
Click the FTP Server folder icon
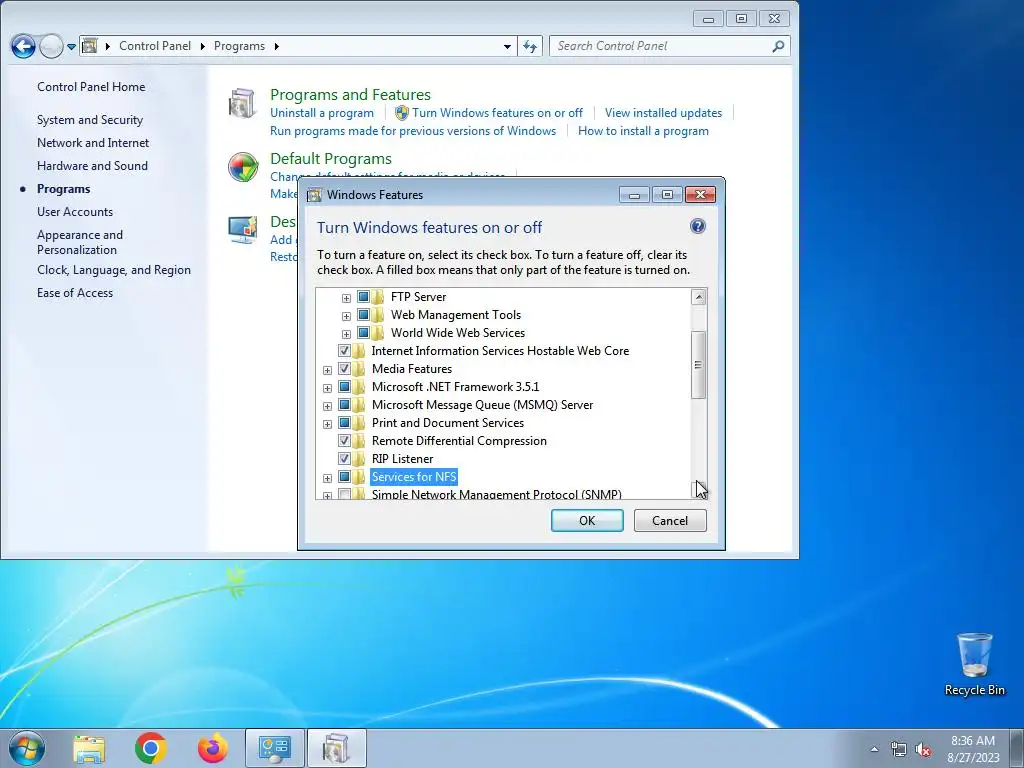tap(378, 297)
